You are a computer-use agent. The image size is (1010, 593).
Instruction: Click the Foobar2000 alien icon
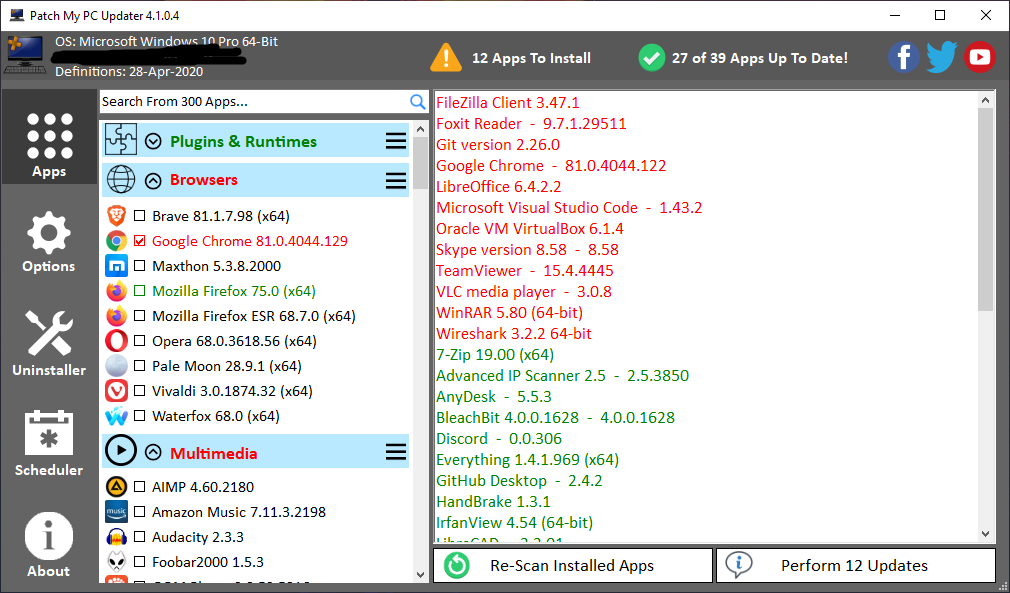click(x=117, y=562)
